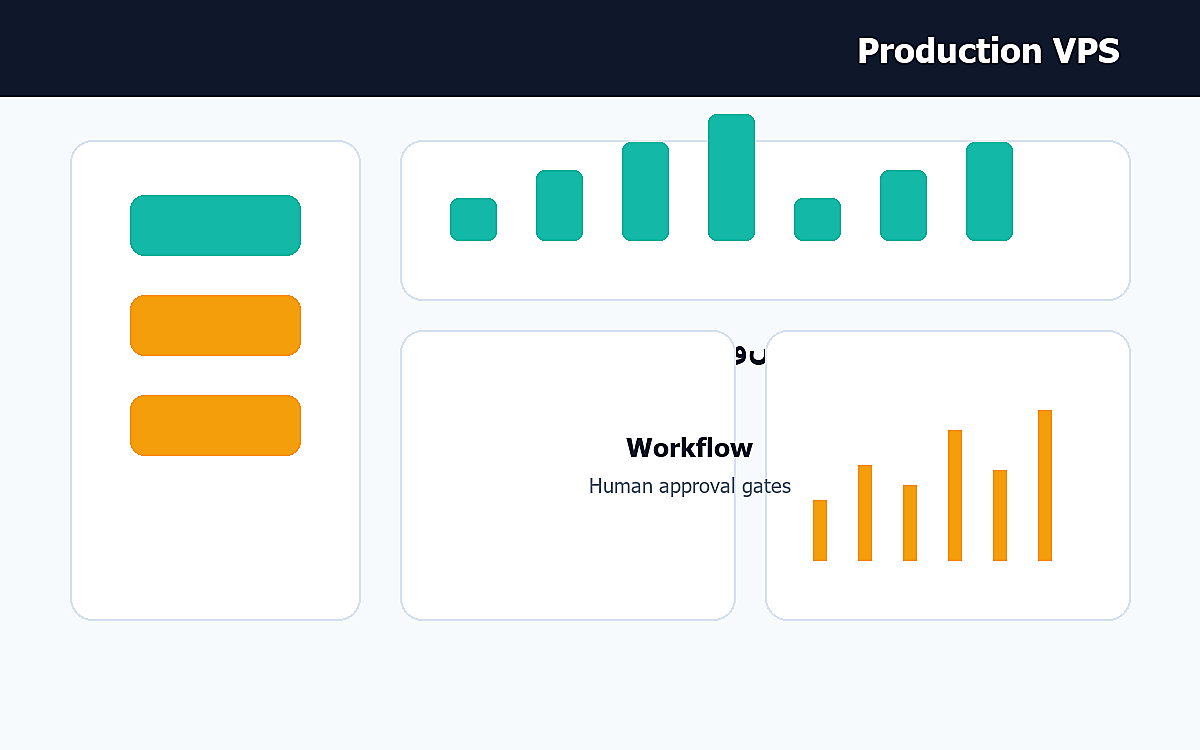Viewport: 1200px width, 750px height.
Task: Select the upper orange sidebar button
Action: tap(215, 325)
